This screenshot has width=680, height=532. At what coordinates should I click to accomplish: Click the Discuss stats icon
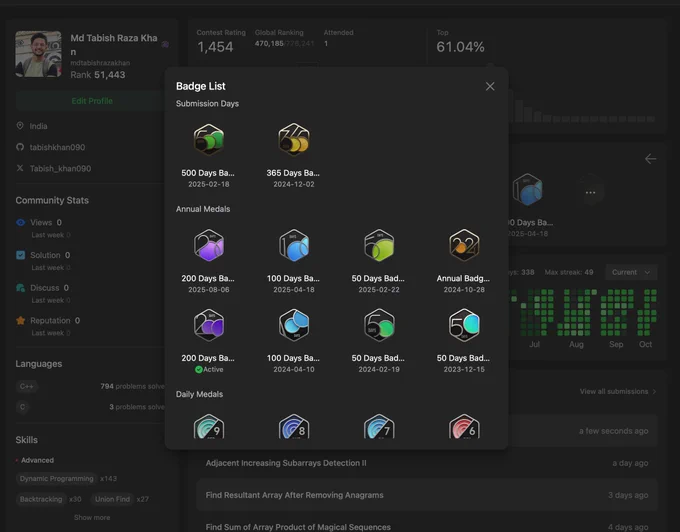click(x=20, y=288)
